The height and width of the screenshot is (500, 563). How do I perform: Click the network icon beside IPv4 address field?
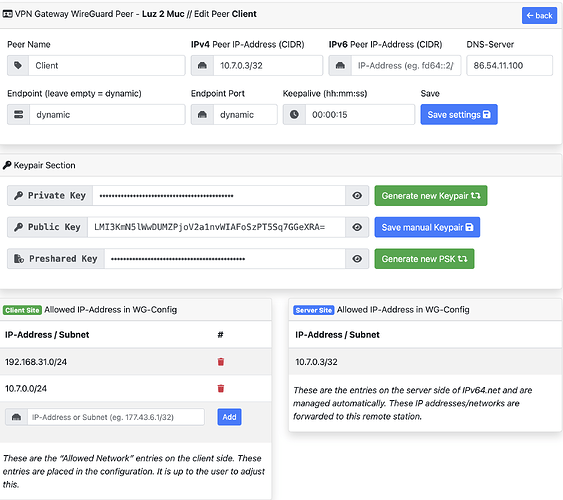(202, 65)
